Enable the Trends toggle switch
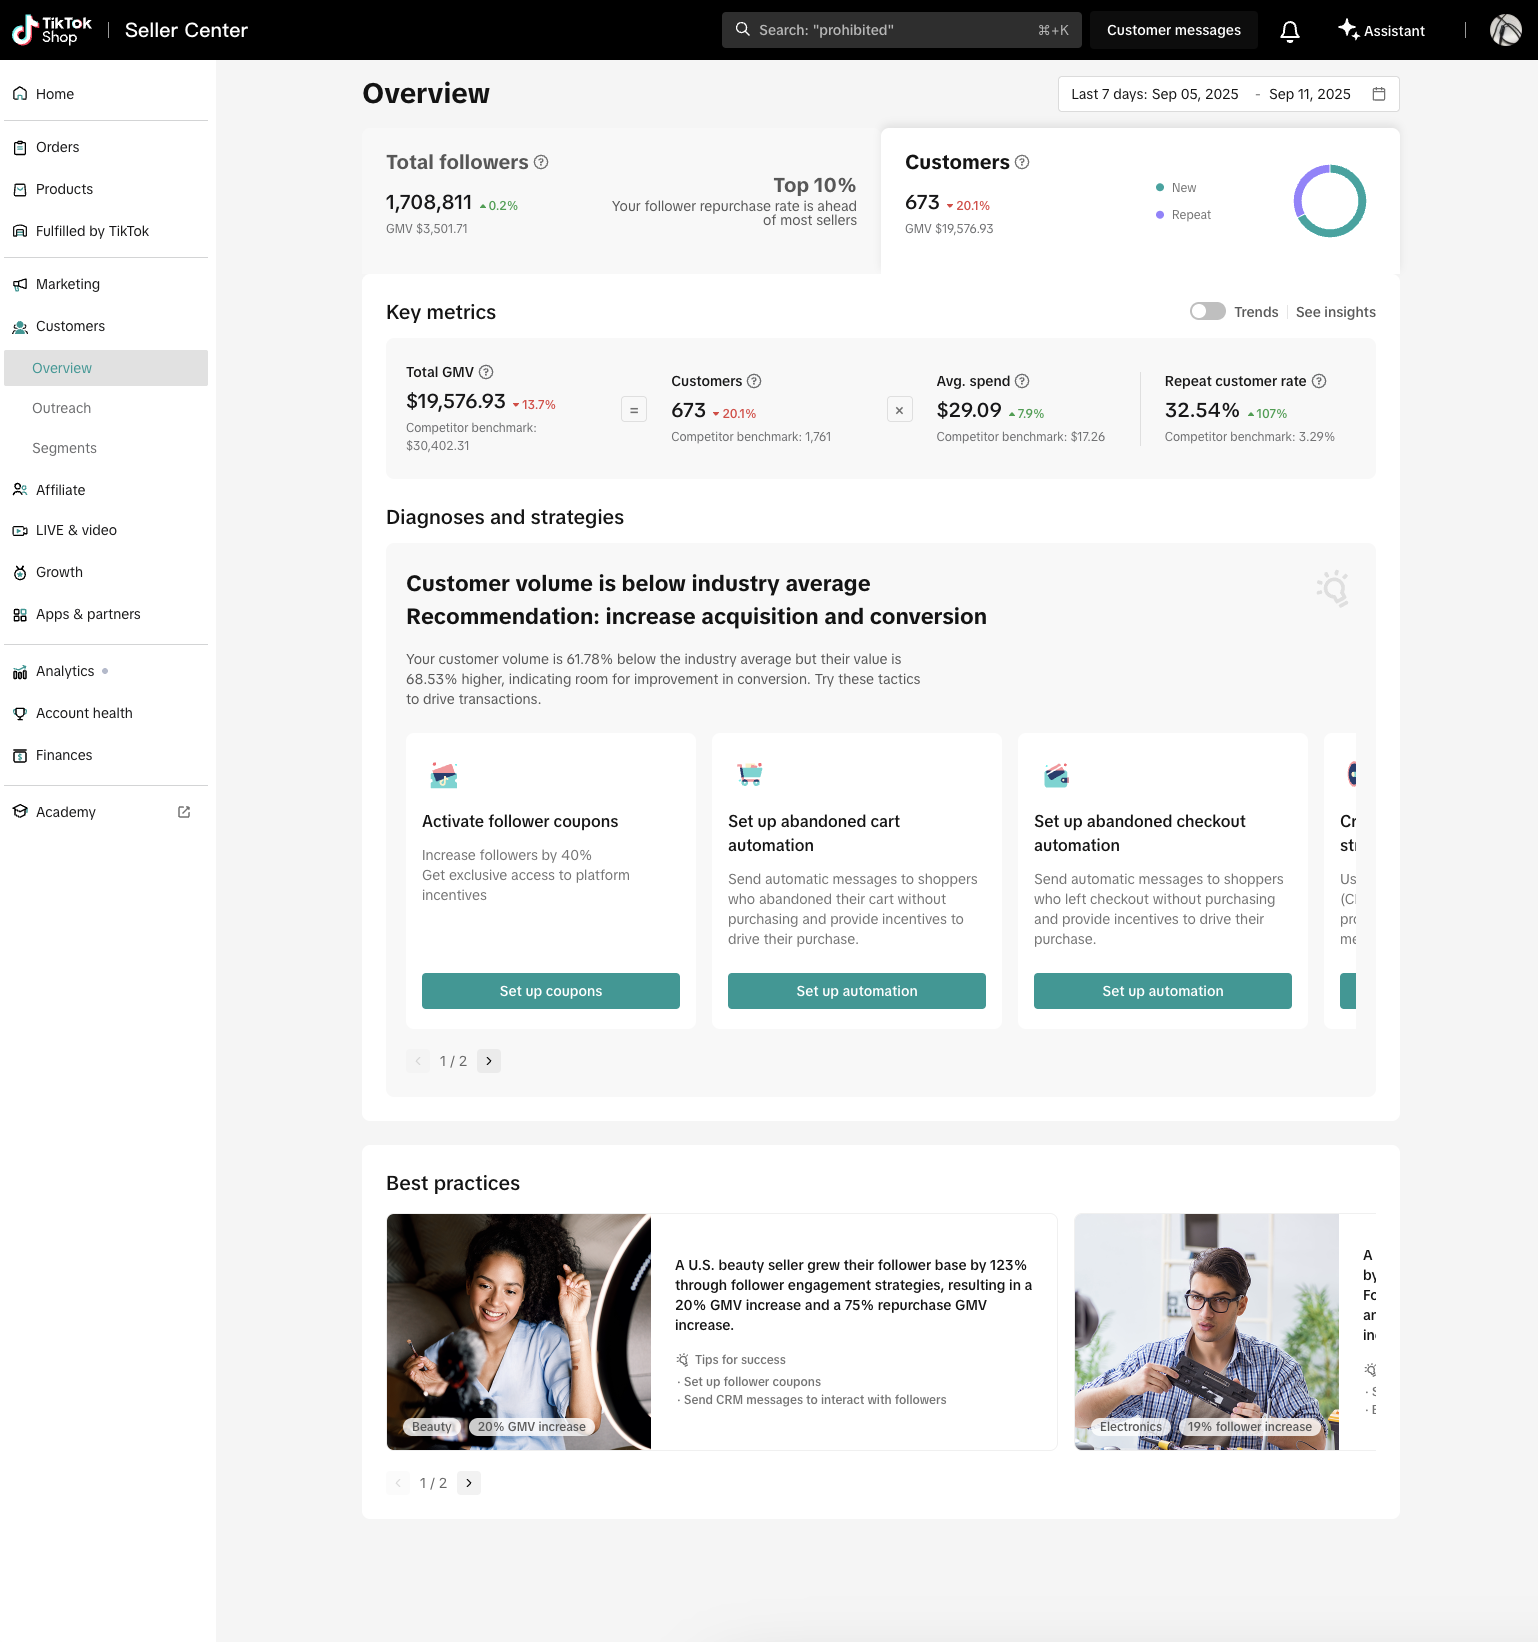Screen dimensions: 1538x1642 1207,312
